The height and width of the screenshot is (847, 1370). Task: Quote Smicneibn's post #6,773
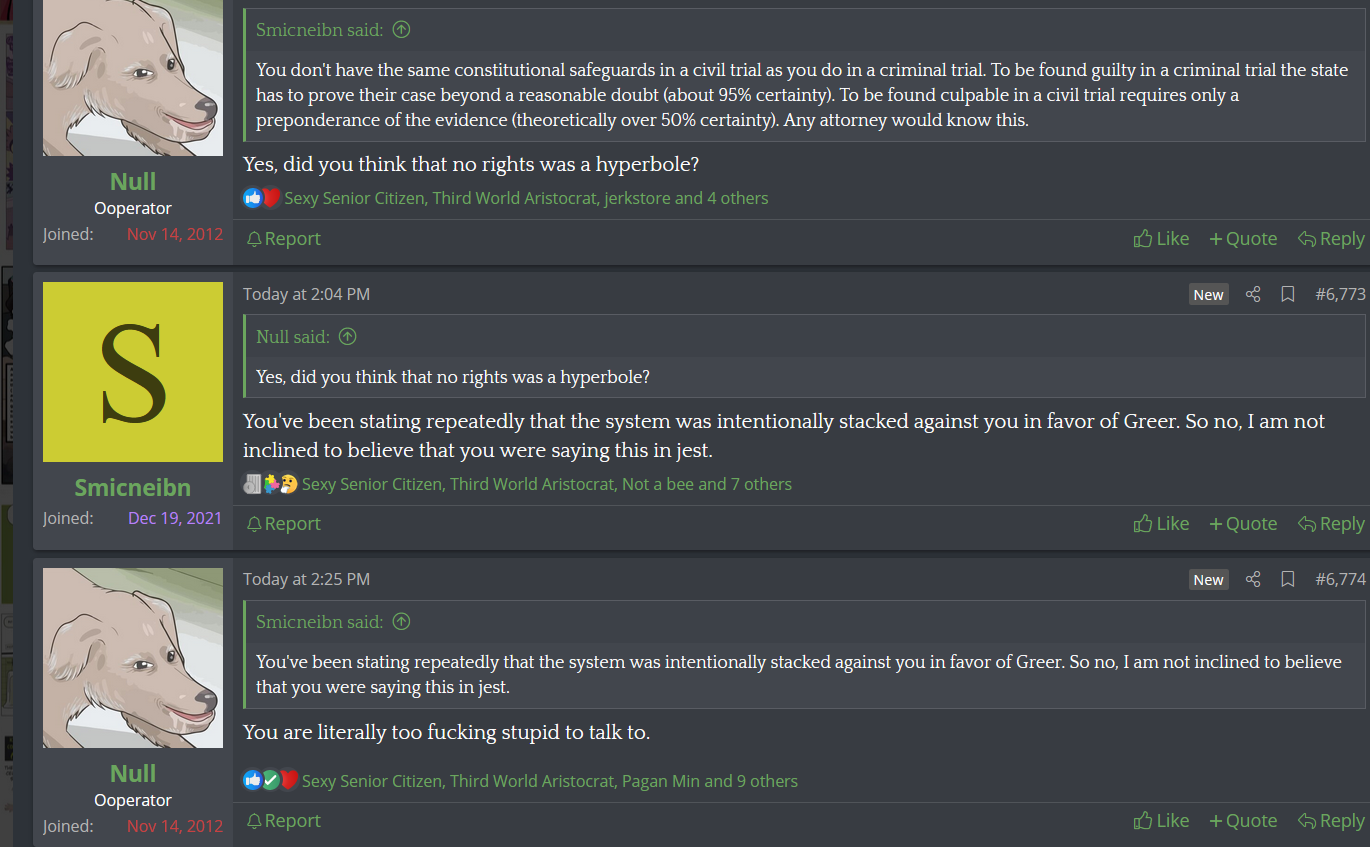point(1243,524)
